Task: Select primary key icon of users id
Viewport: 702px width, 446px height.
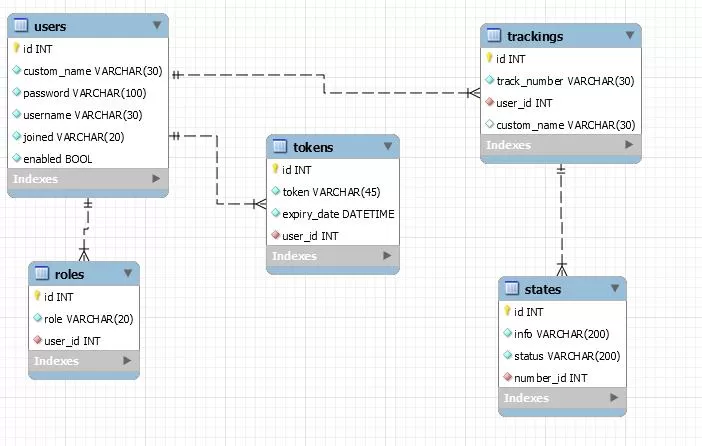Action: click(16, 47)
